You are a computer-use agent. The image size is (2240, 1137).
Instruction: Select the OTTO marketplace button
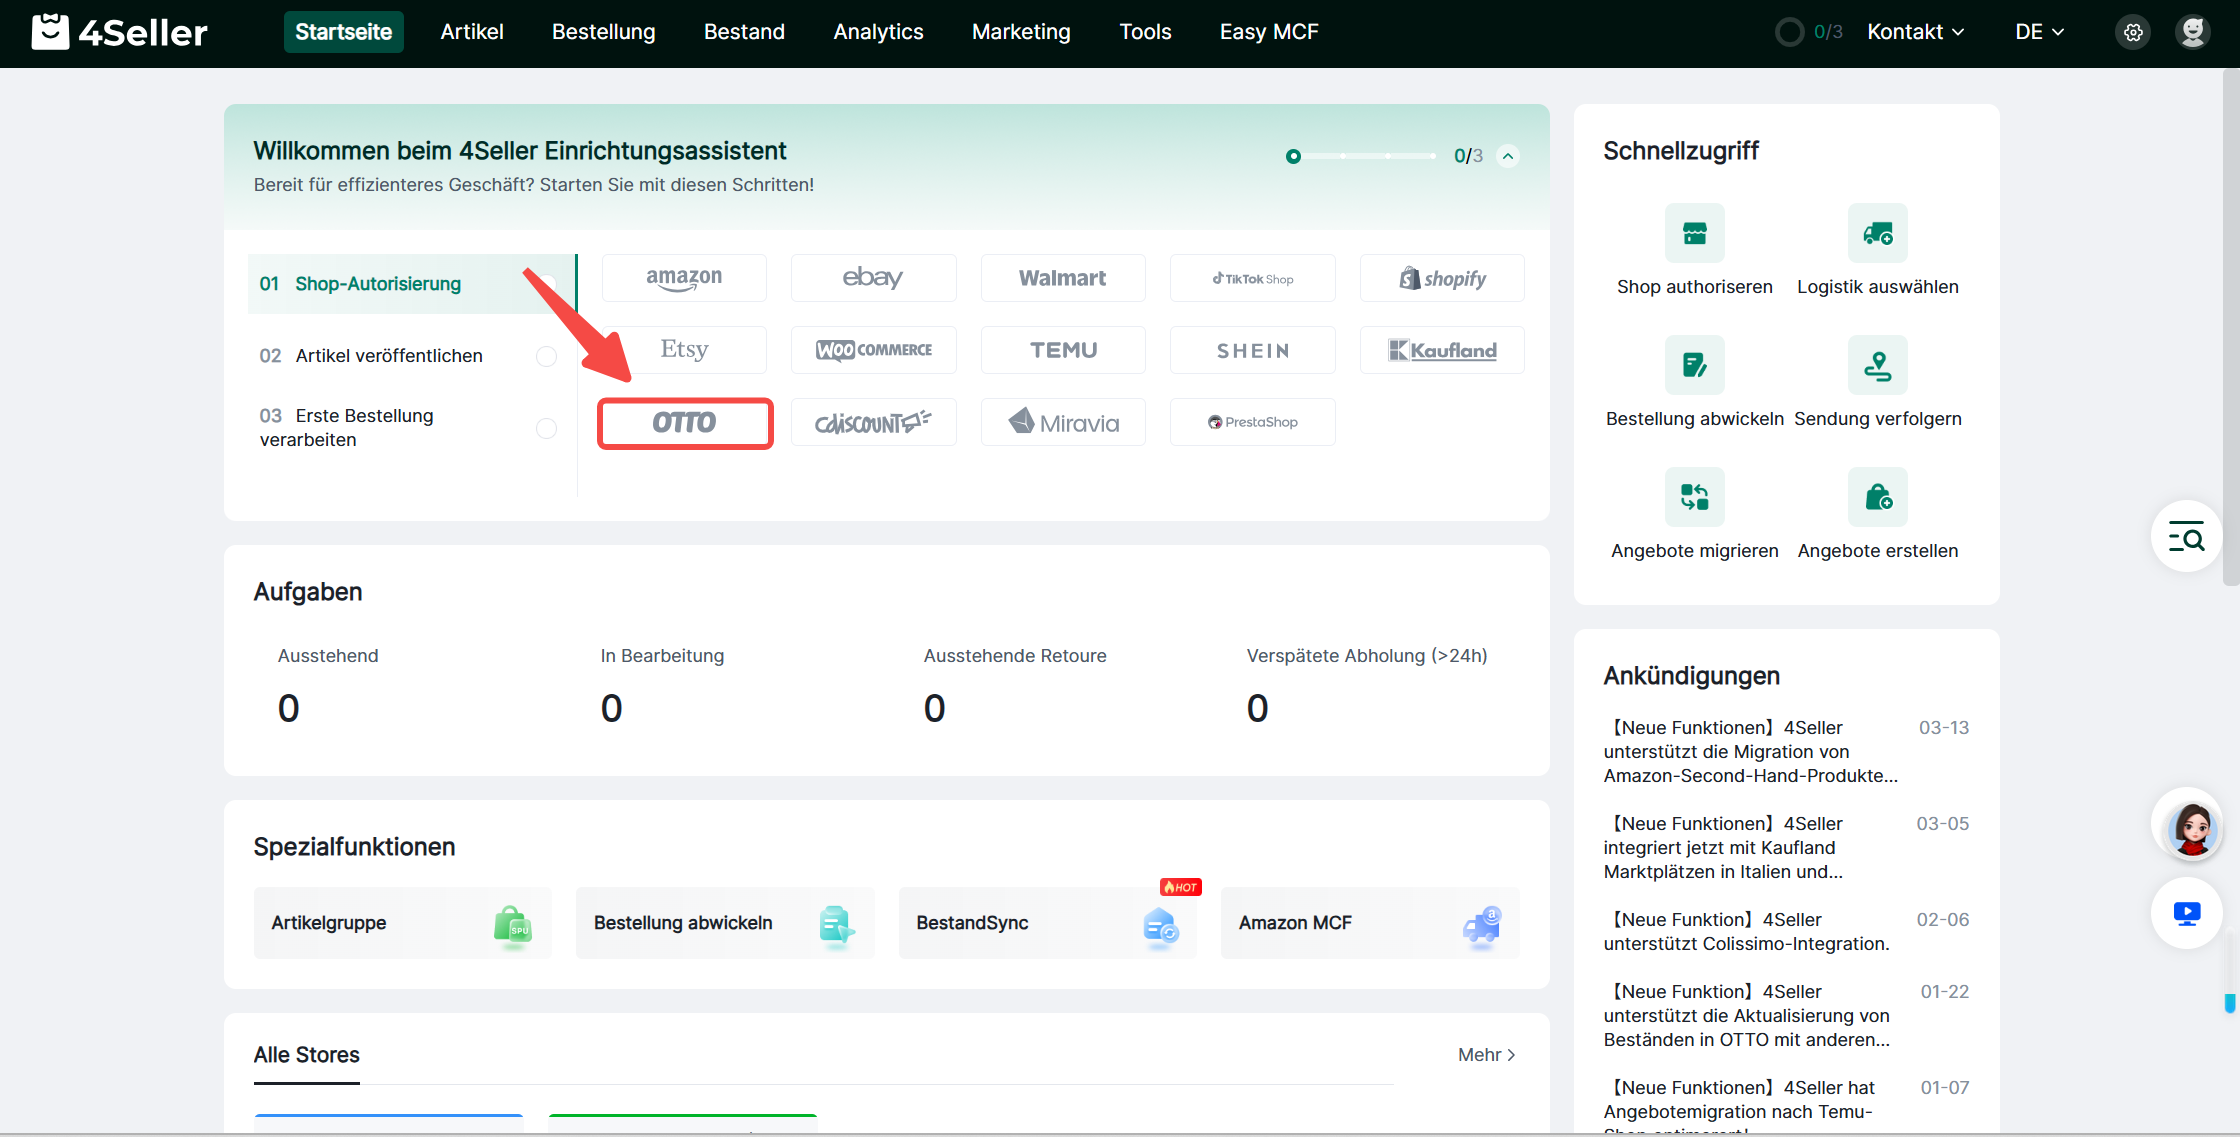tap(685, 423)
